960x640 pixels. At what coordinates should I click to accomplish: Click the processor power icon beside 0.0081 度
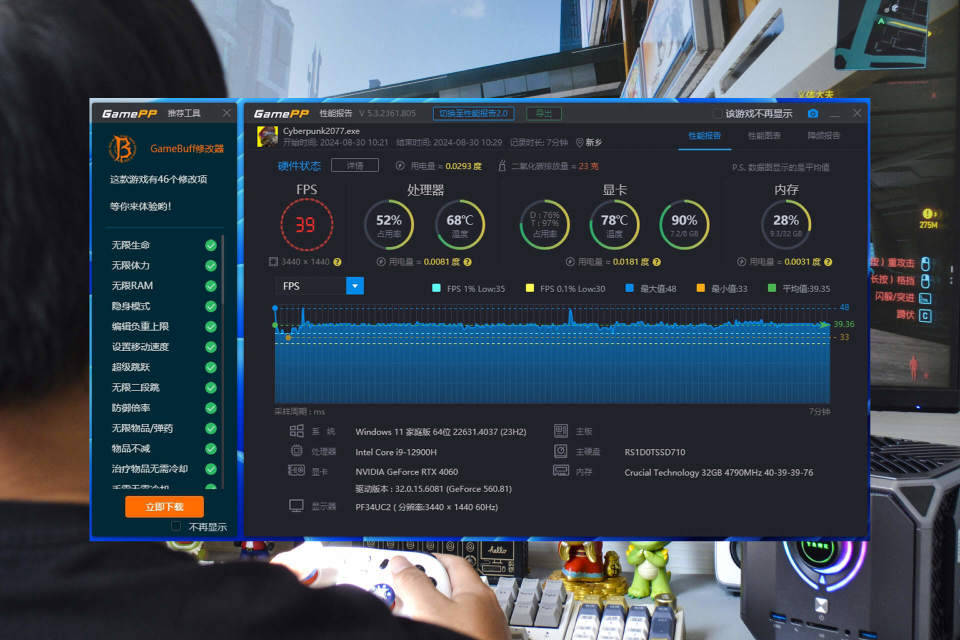click(x=381, y=262)
